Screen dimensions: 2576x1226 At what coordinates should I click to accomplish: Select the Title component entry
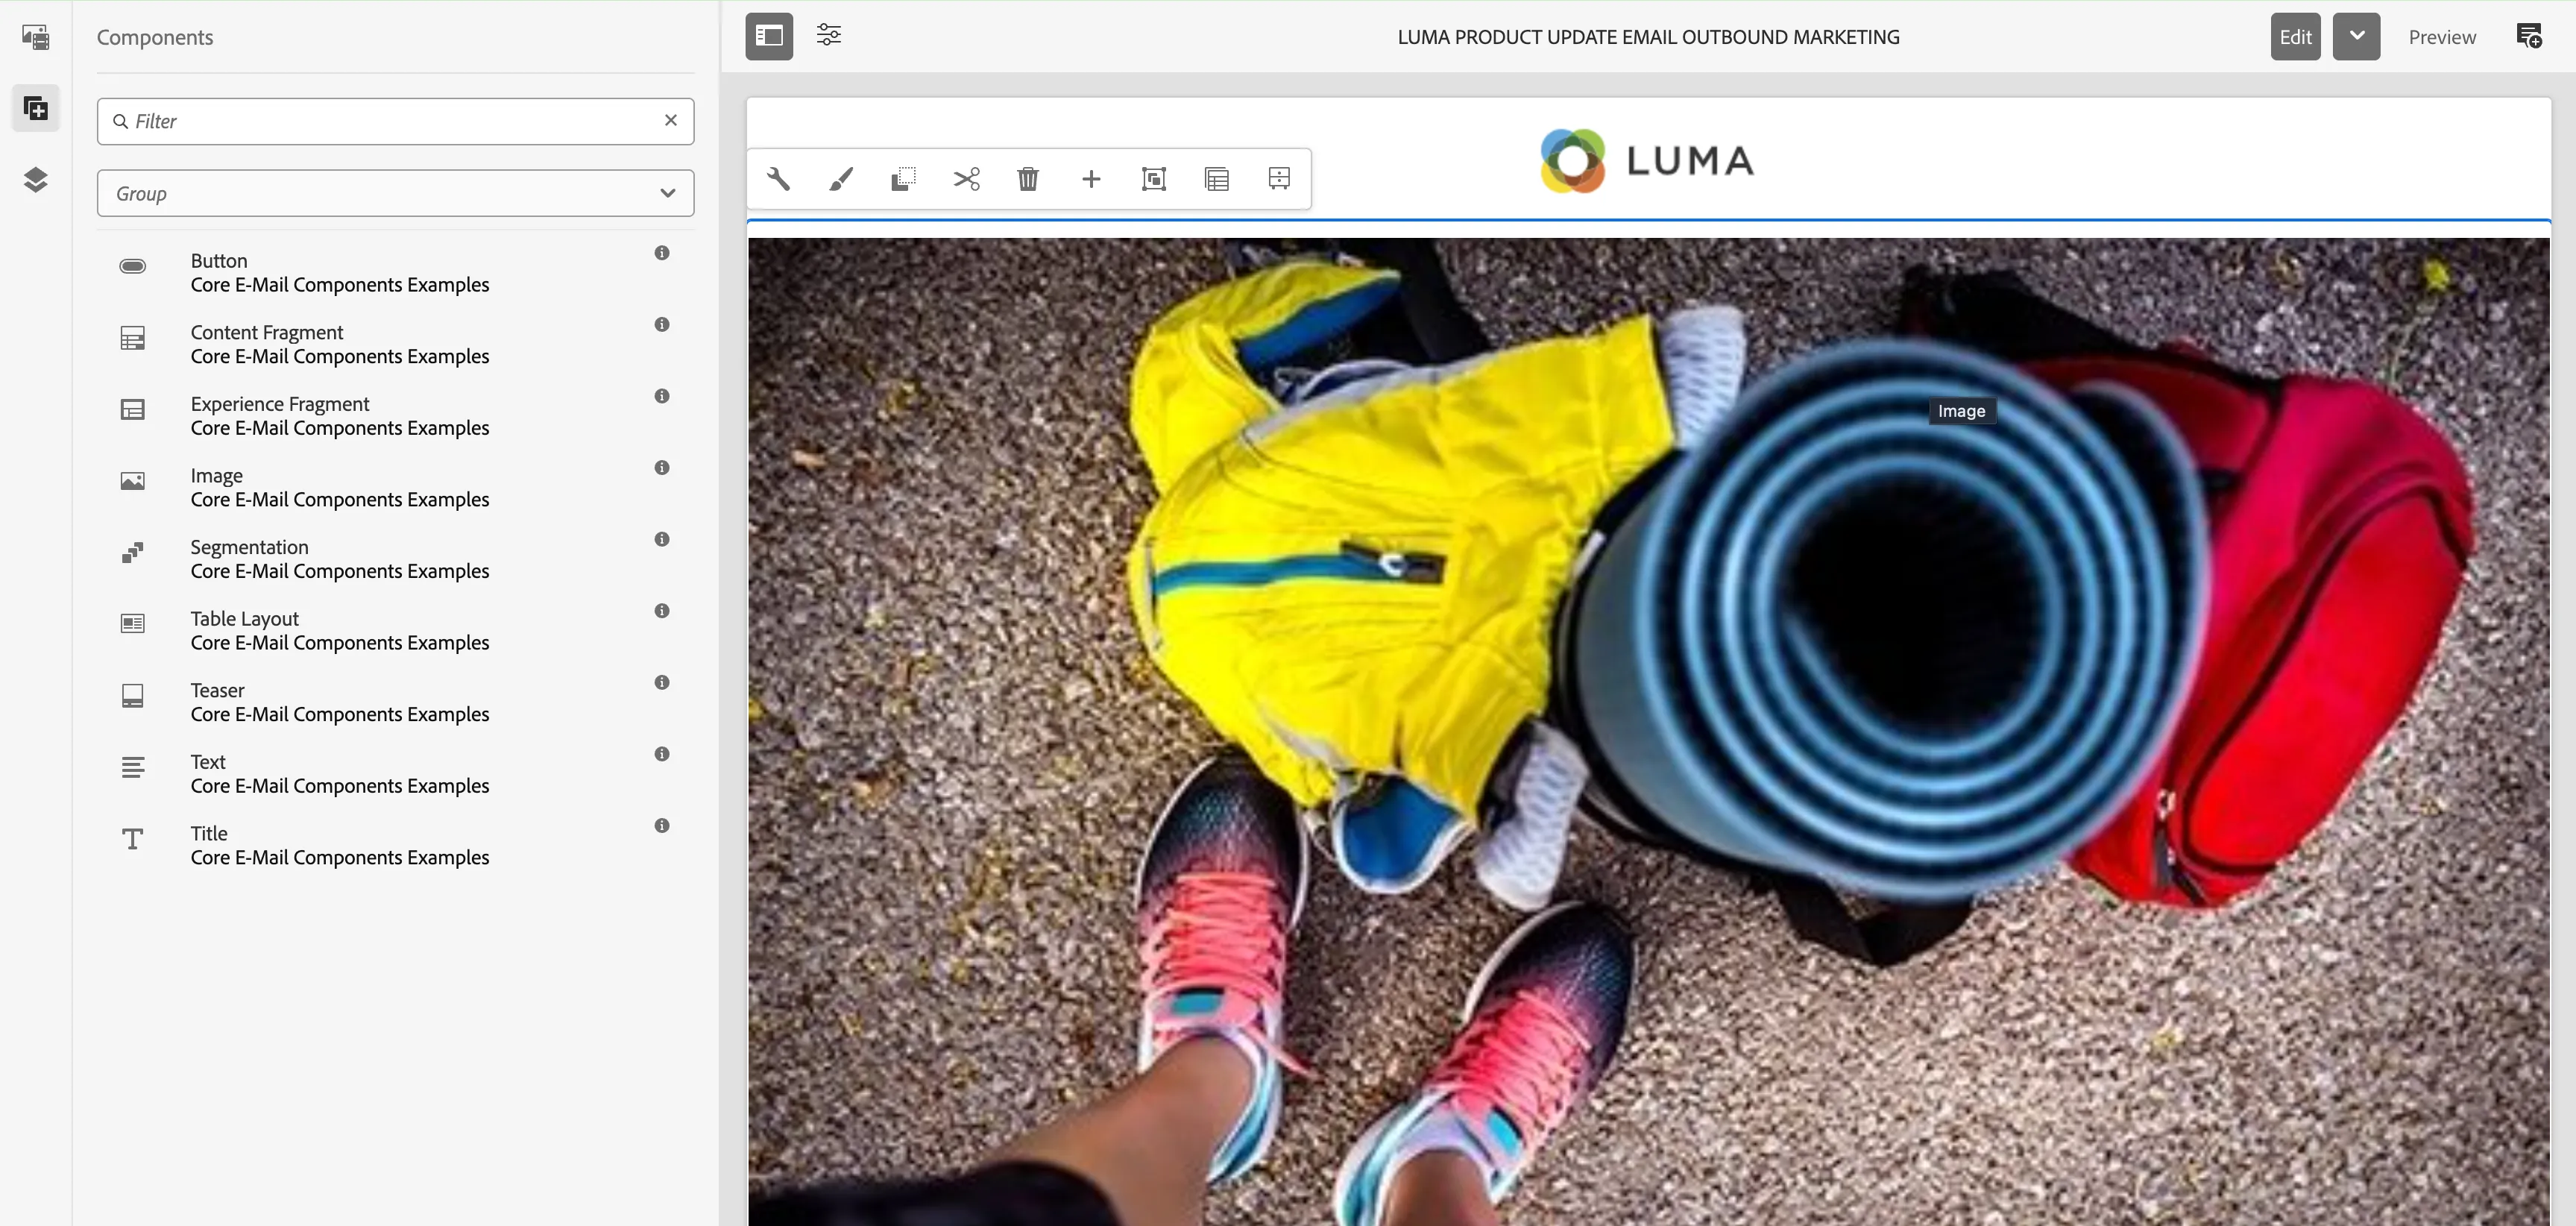tap(395, 845)
